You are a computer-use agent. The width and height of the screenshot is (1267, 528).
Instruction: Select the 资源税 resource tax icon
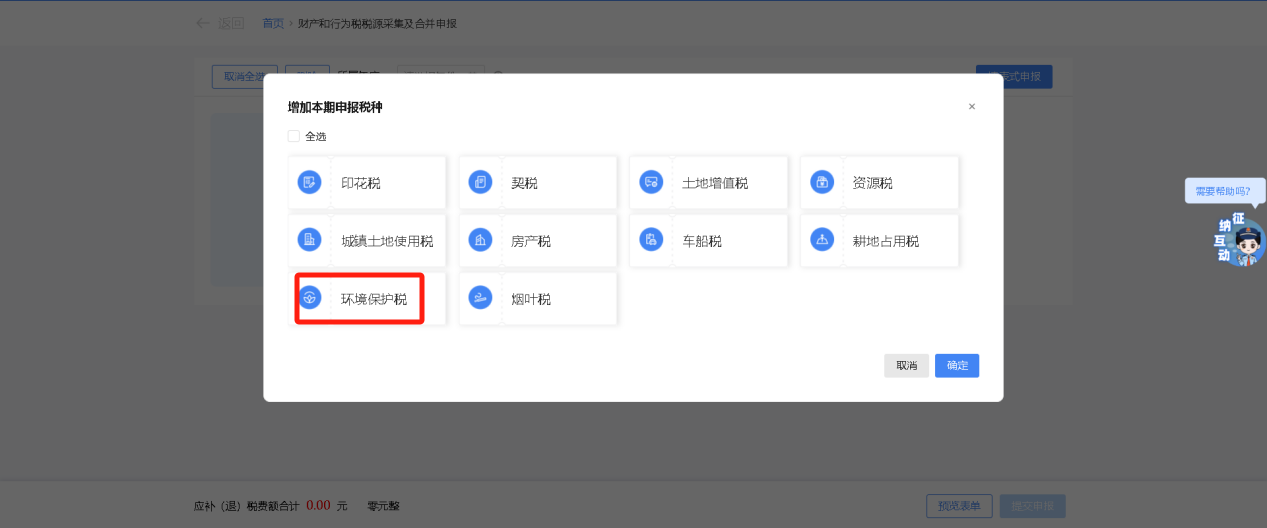(x=822, y=182)
